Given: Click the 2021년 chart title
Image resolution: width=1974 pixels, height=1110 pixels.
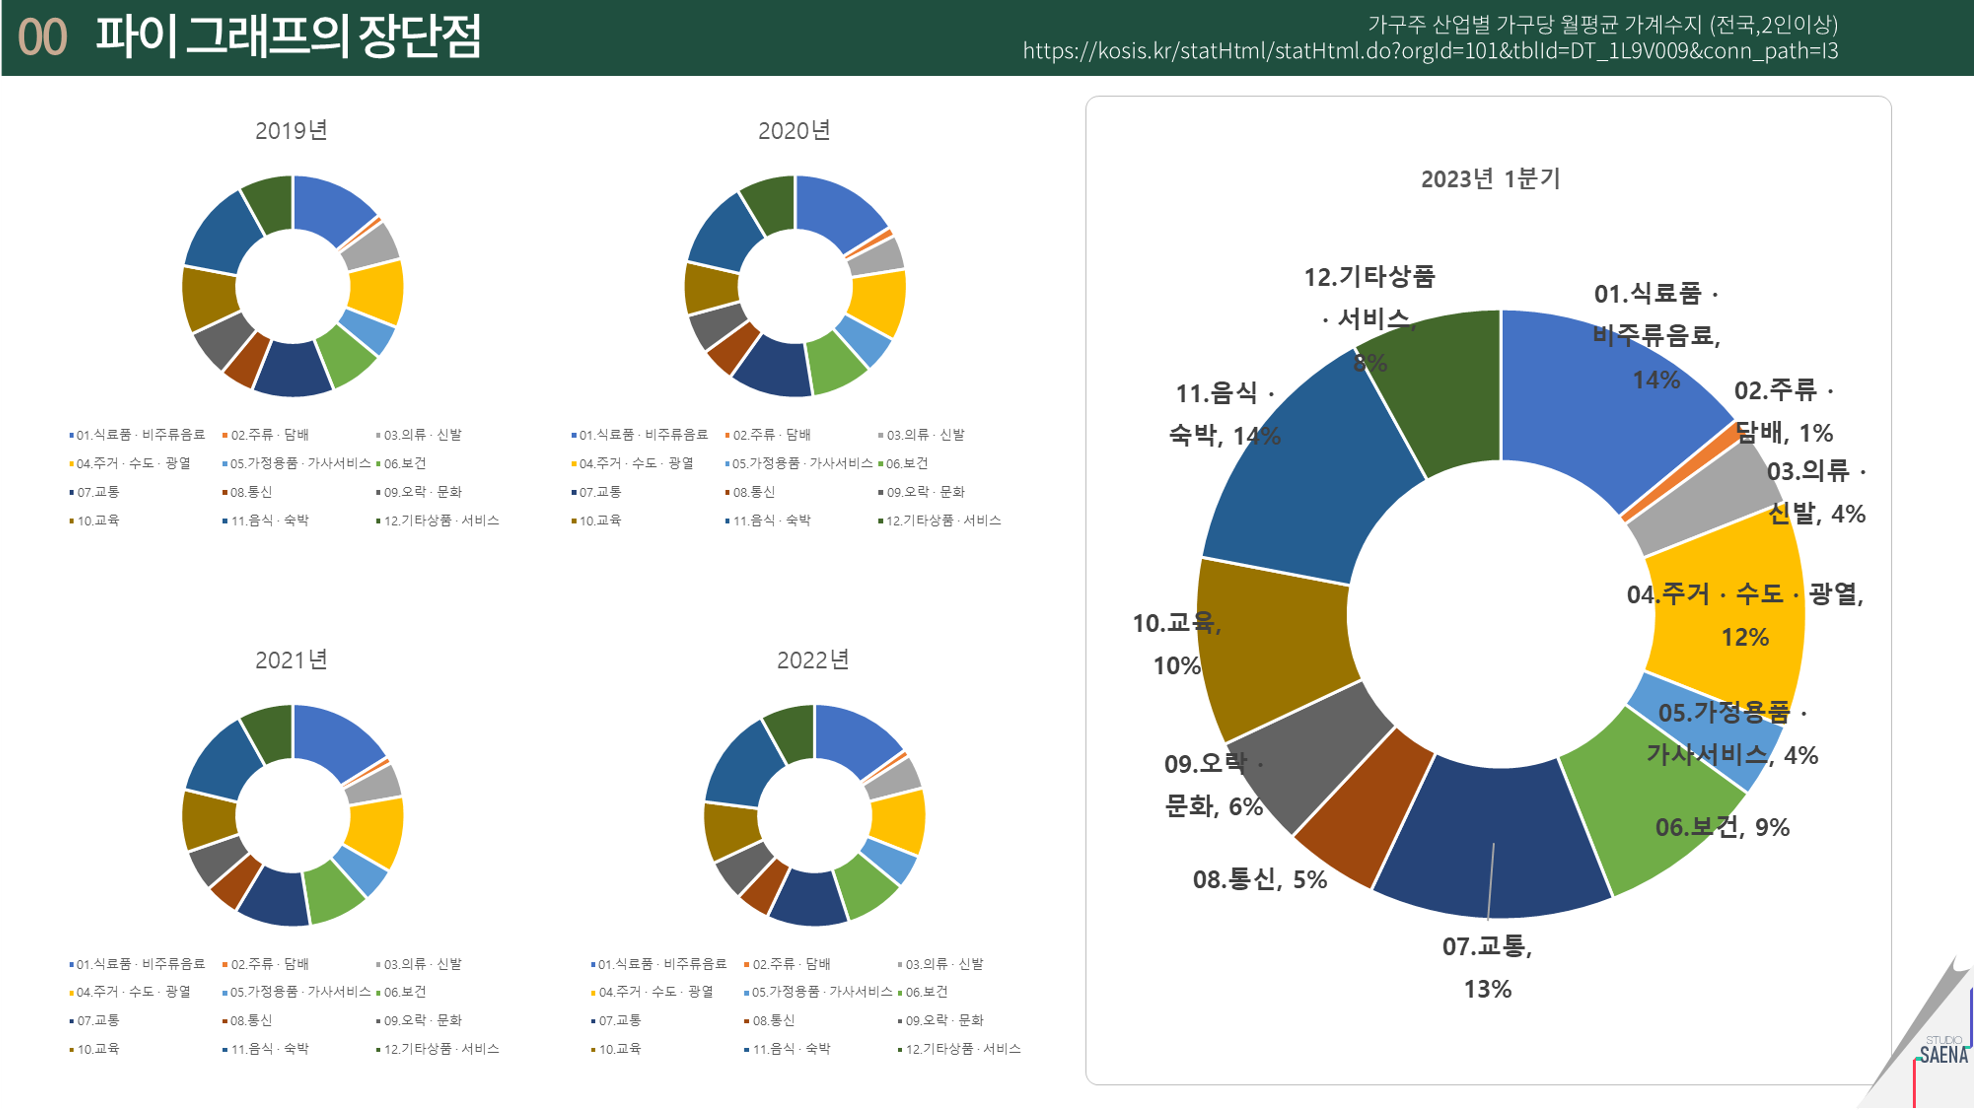Looking at the screenshot, I should click(291, 660).
